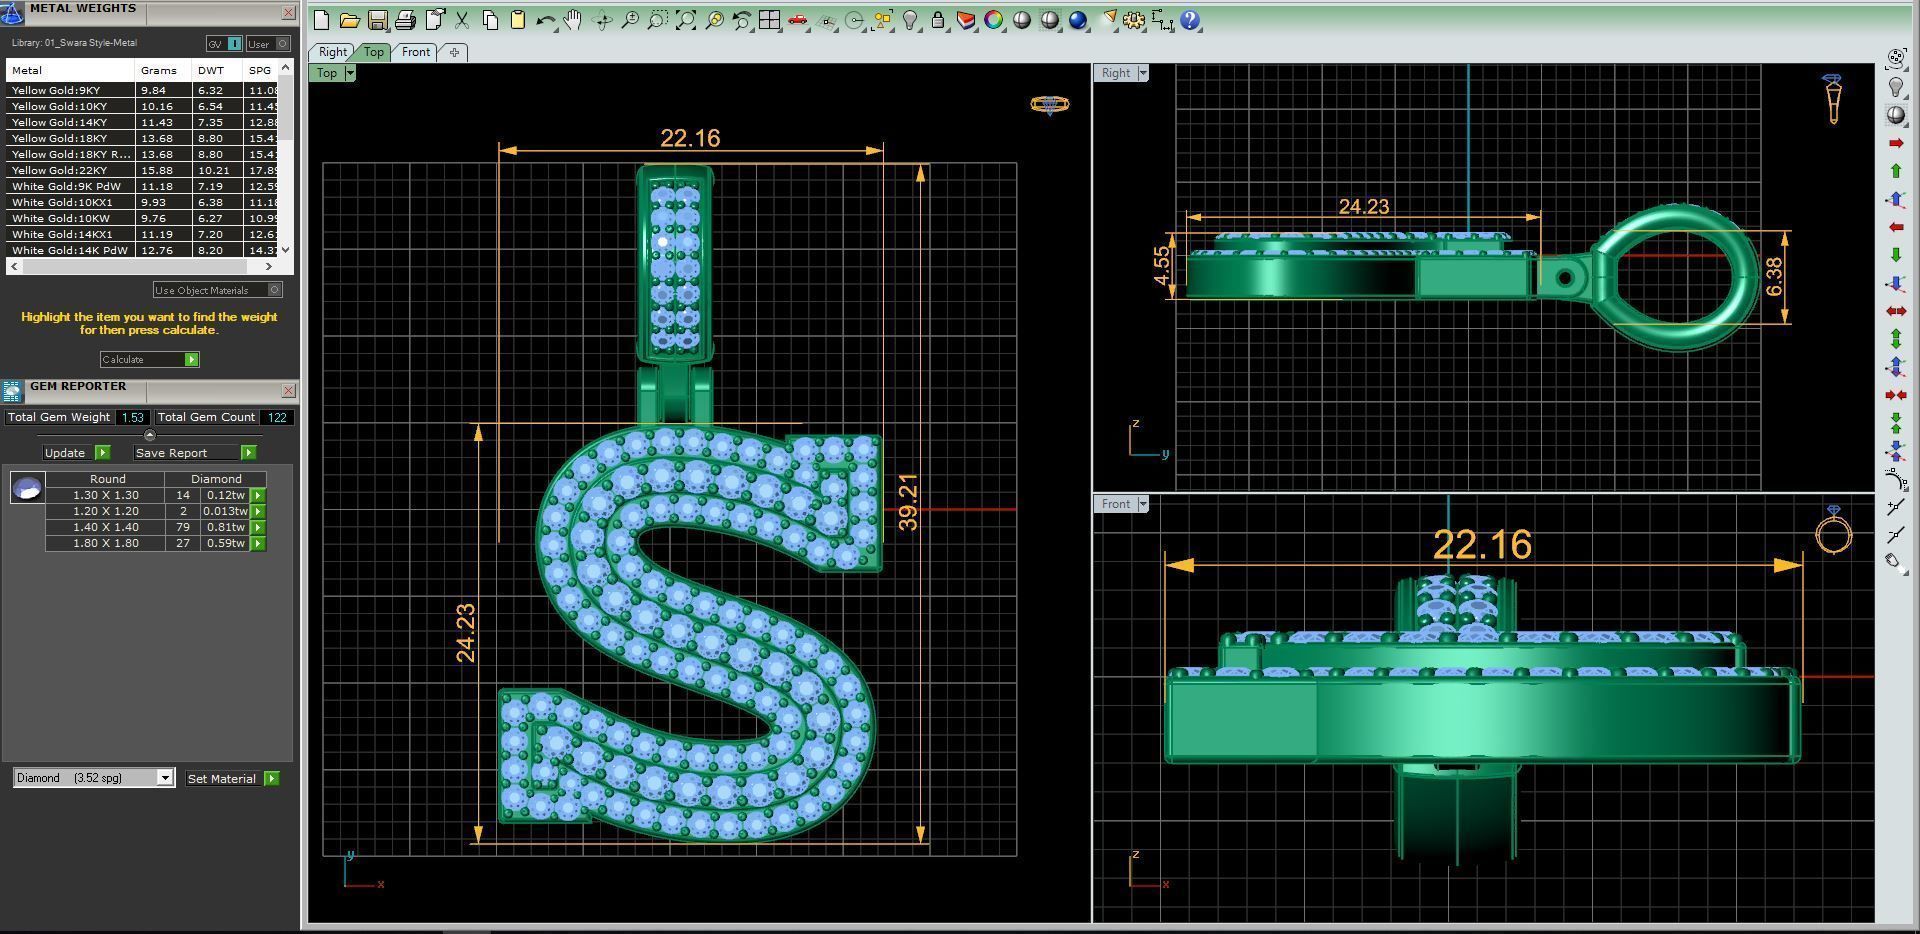
Task: Open the color wheel icon
Action: point(994,20)
